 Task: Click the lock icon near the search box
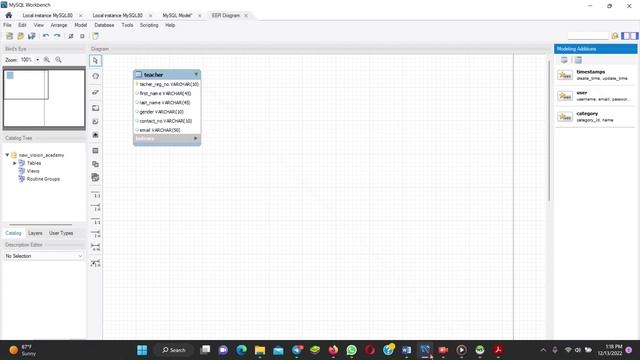[615, 36]
